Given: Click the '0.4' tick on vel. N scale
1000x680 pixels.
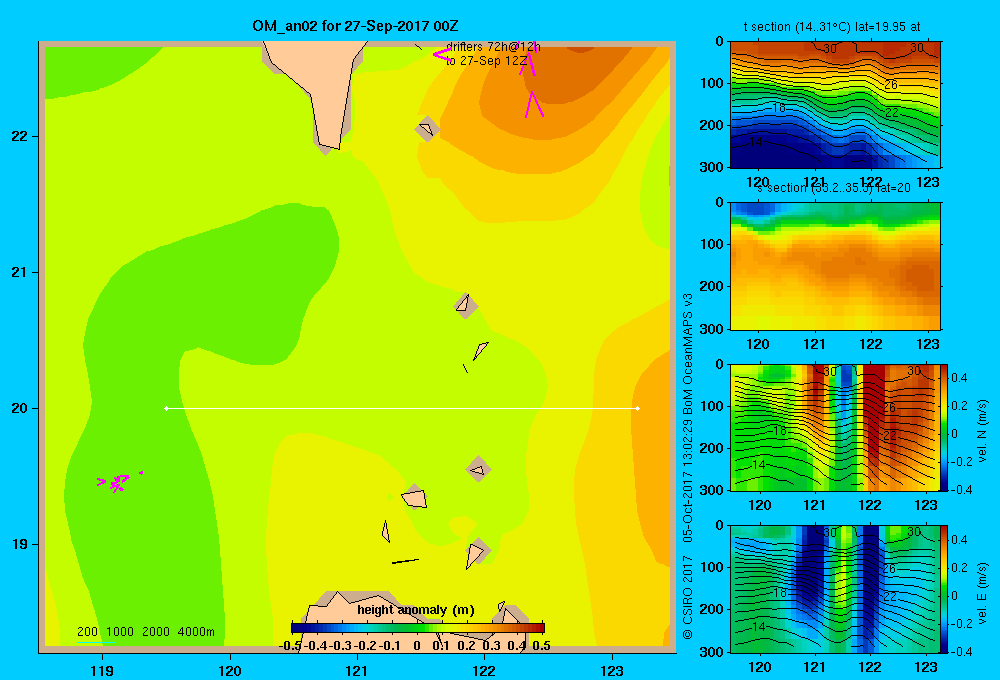Looking at the screenshot, I should pyautogui.click(x=959, y=378).
